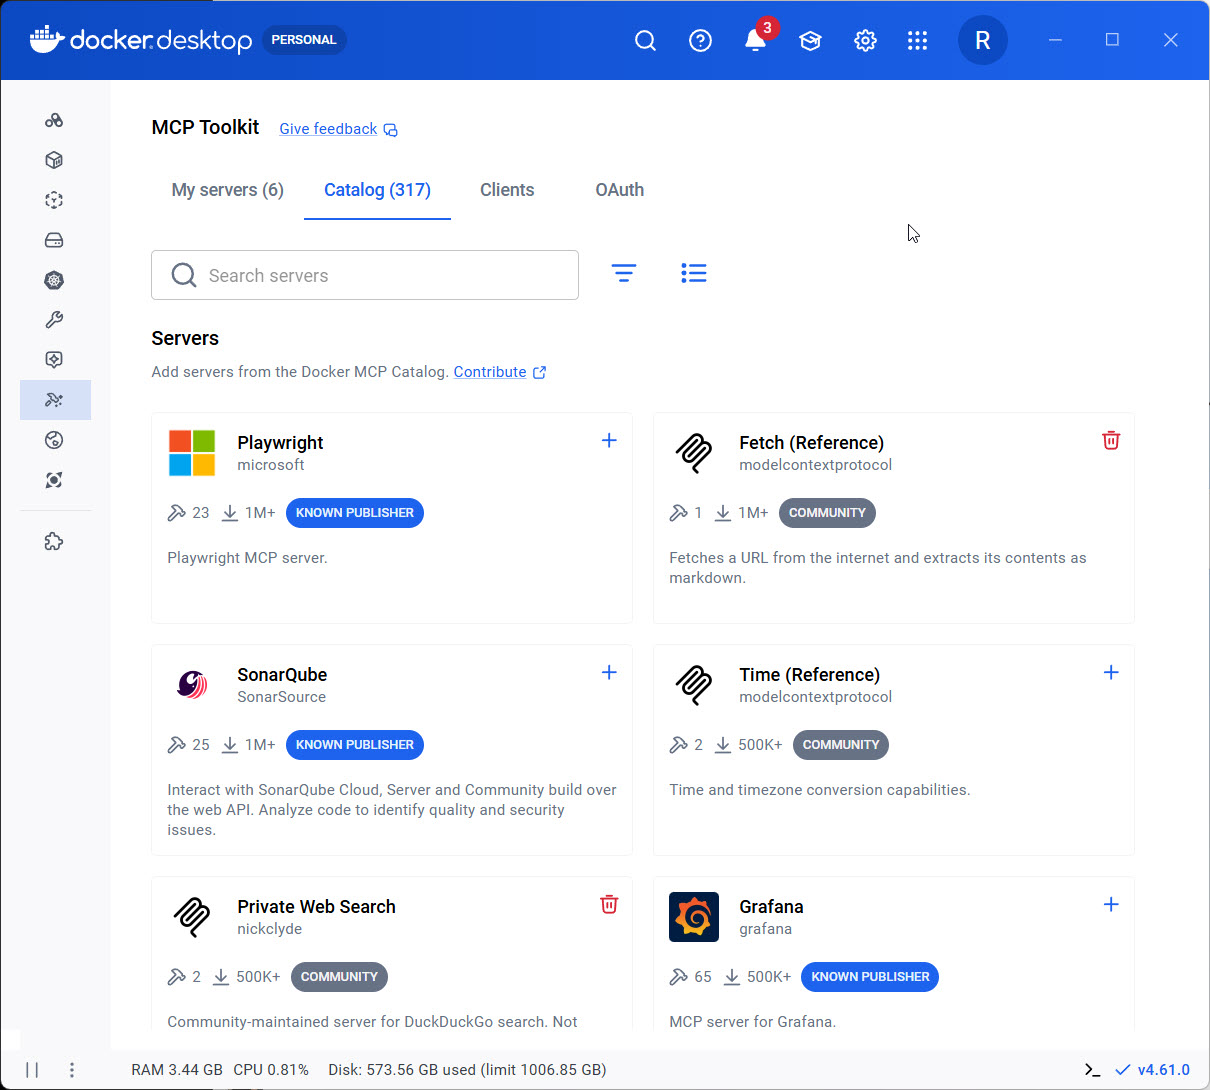The height and width of the screenshot is (1090, 1210).
Task: Click version v4.61.0 in status bar
Action: click(1163, 1070)
